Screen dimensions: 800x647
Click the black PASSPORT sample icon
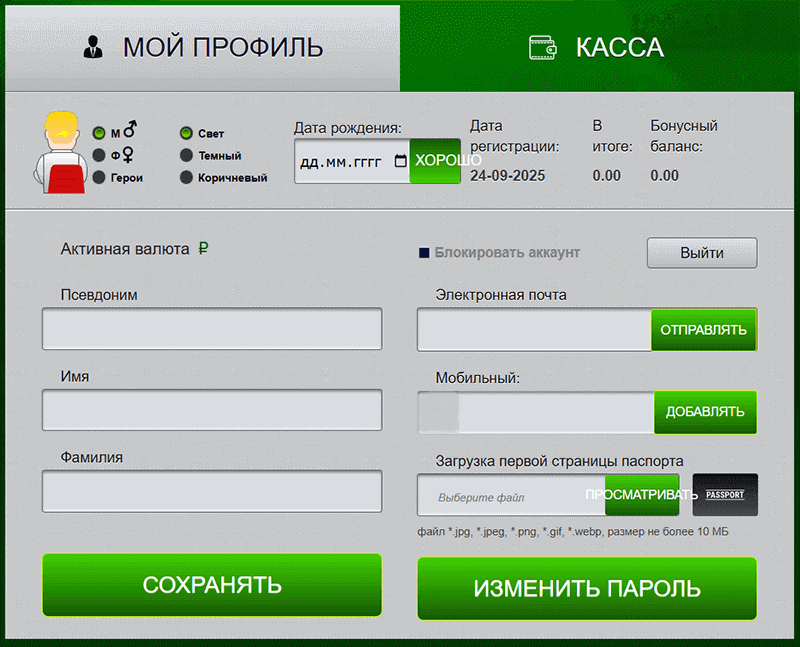(x=725, y=494)
